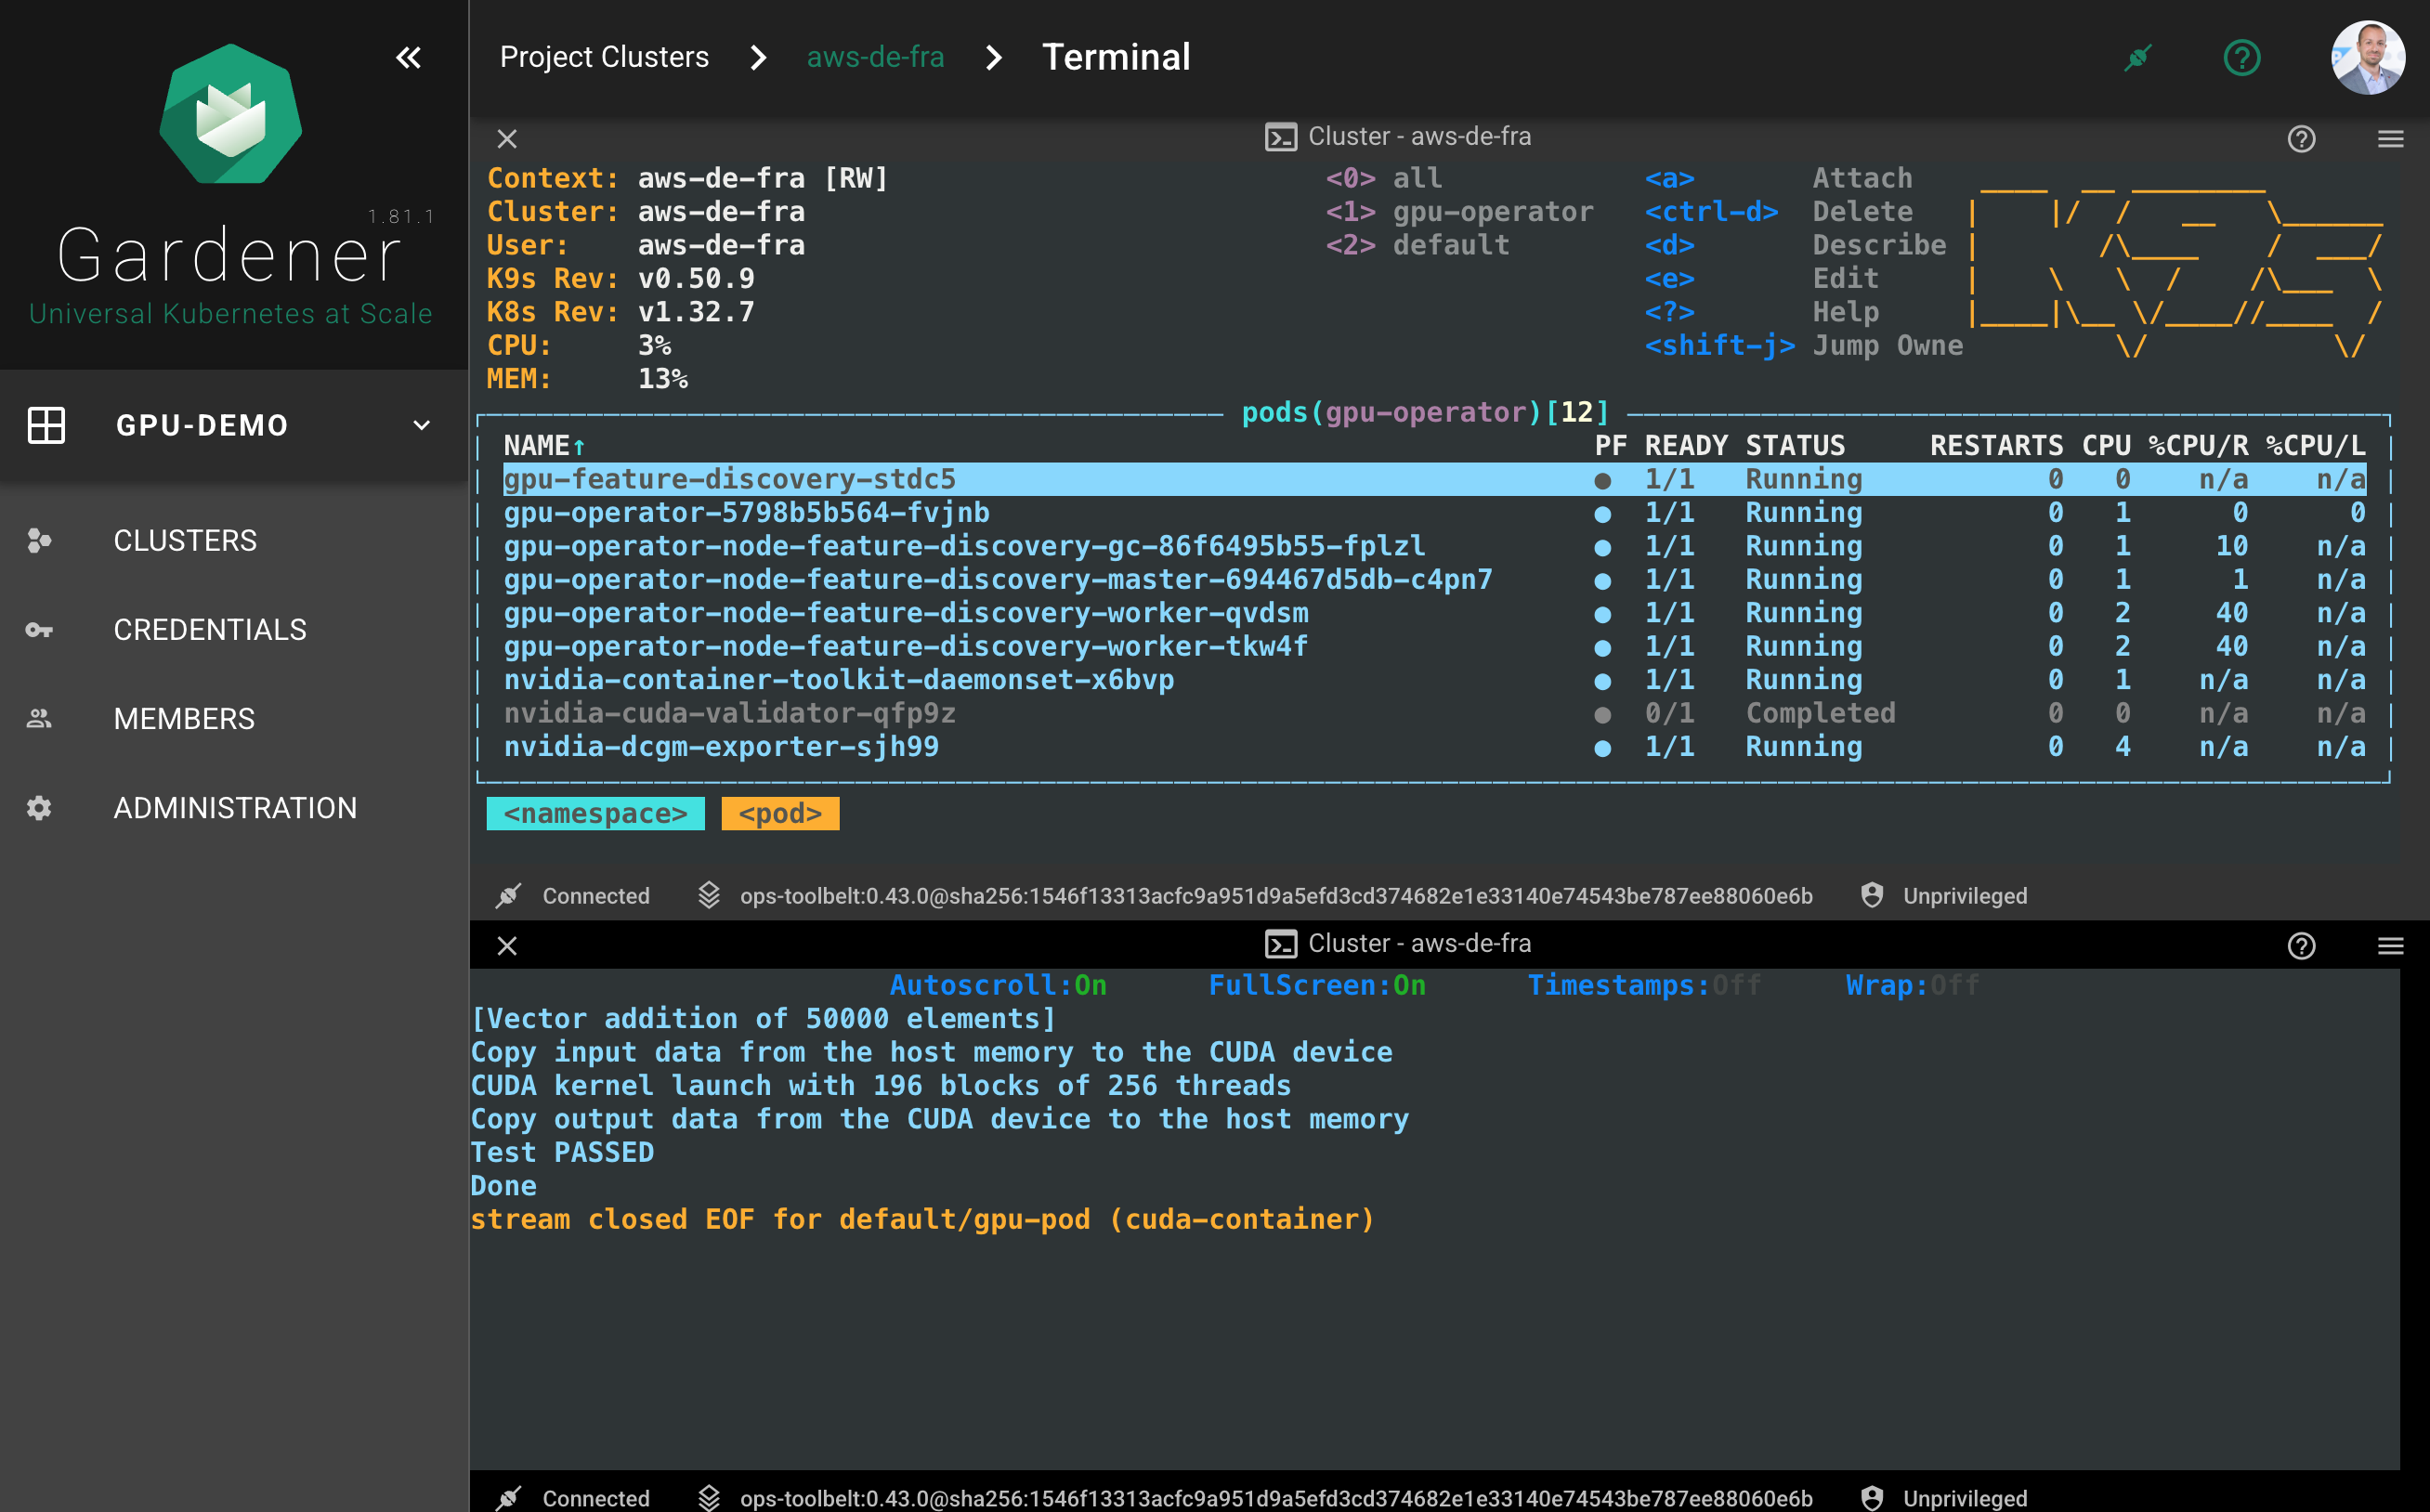Click terminal icon in lower pane title
The height and width of the screenshot is (1512, 2430).
1280,944
